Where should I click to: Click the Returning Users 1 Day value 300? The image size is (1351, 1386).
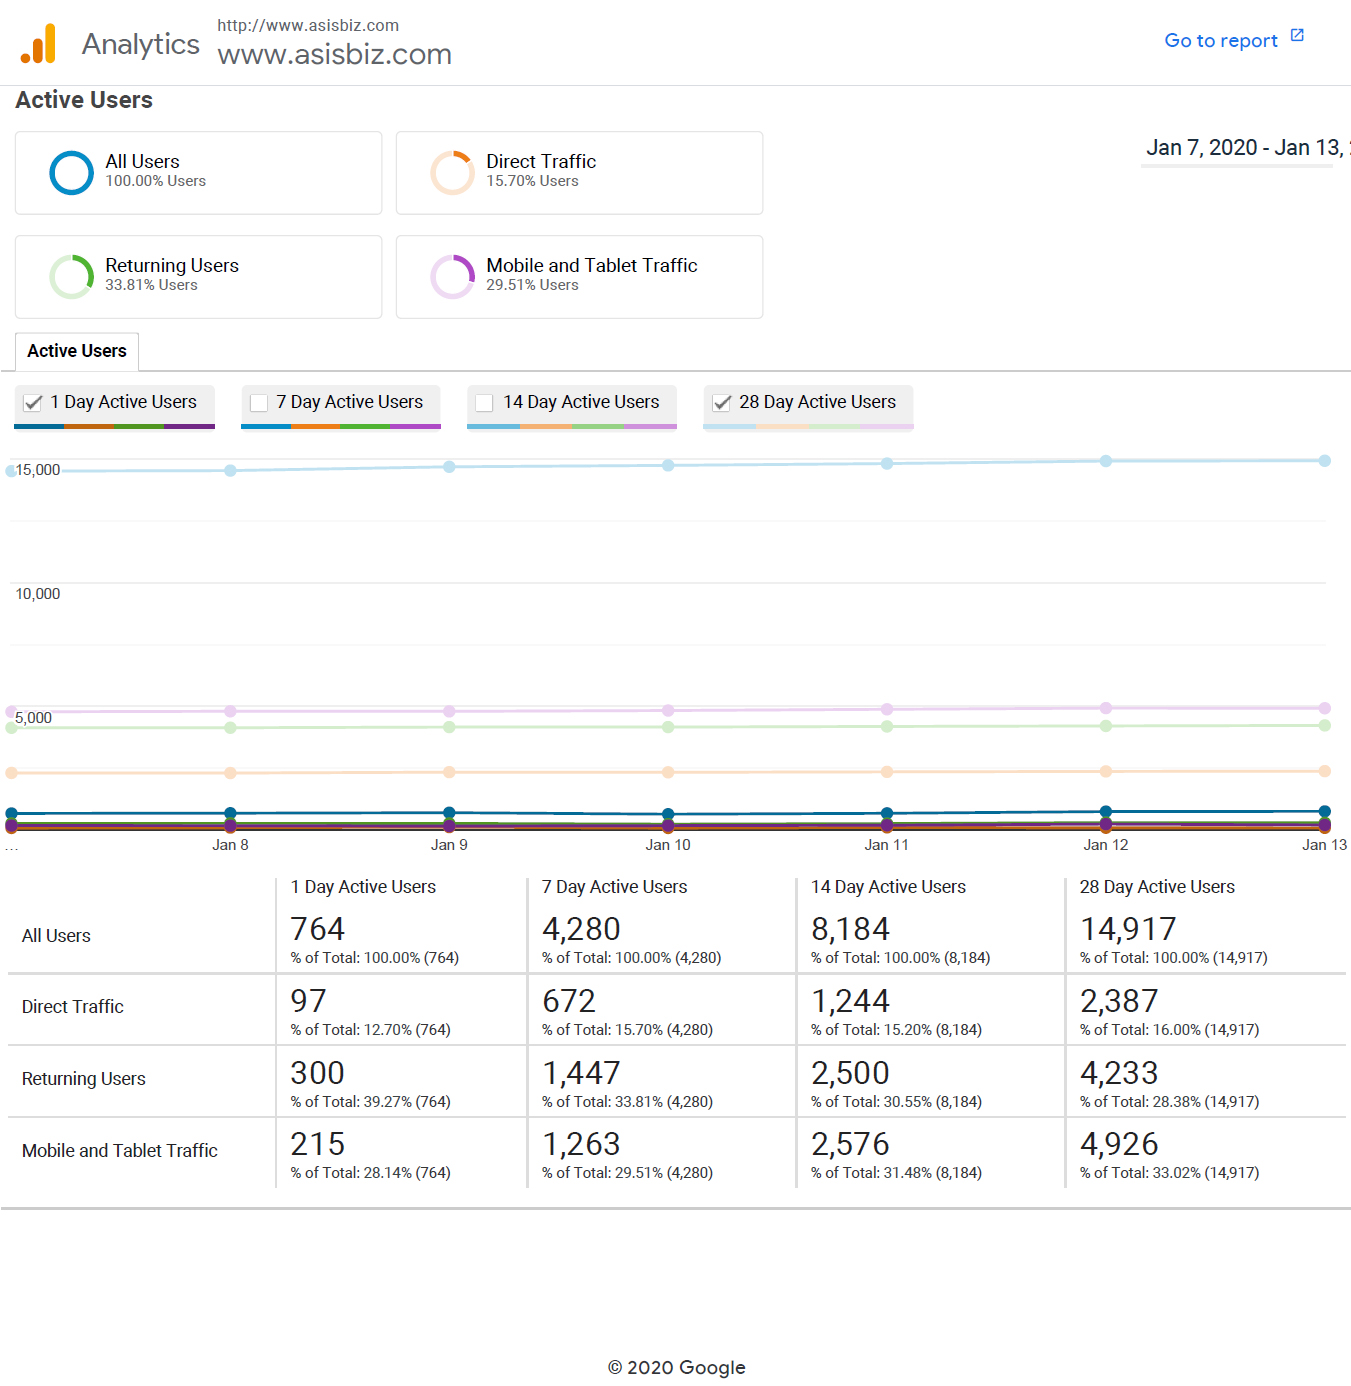click(x=318, y=1073)
